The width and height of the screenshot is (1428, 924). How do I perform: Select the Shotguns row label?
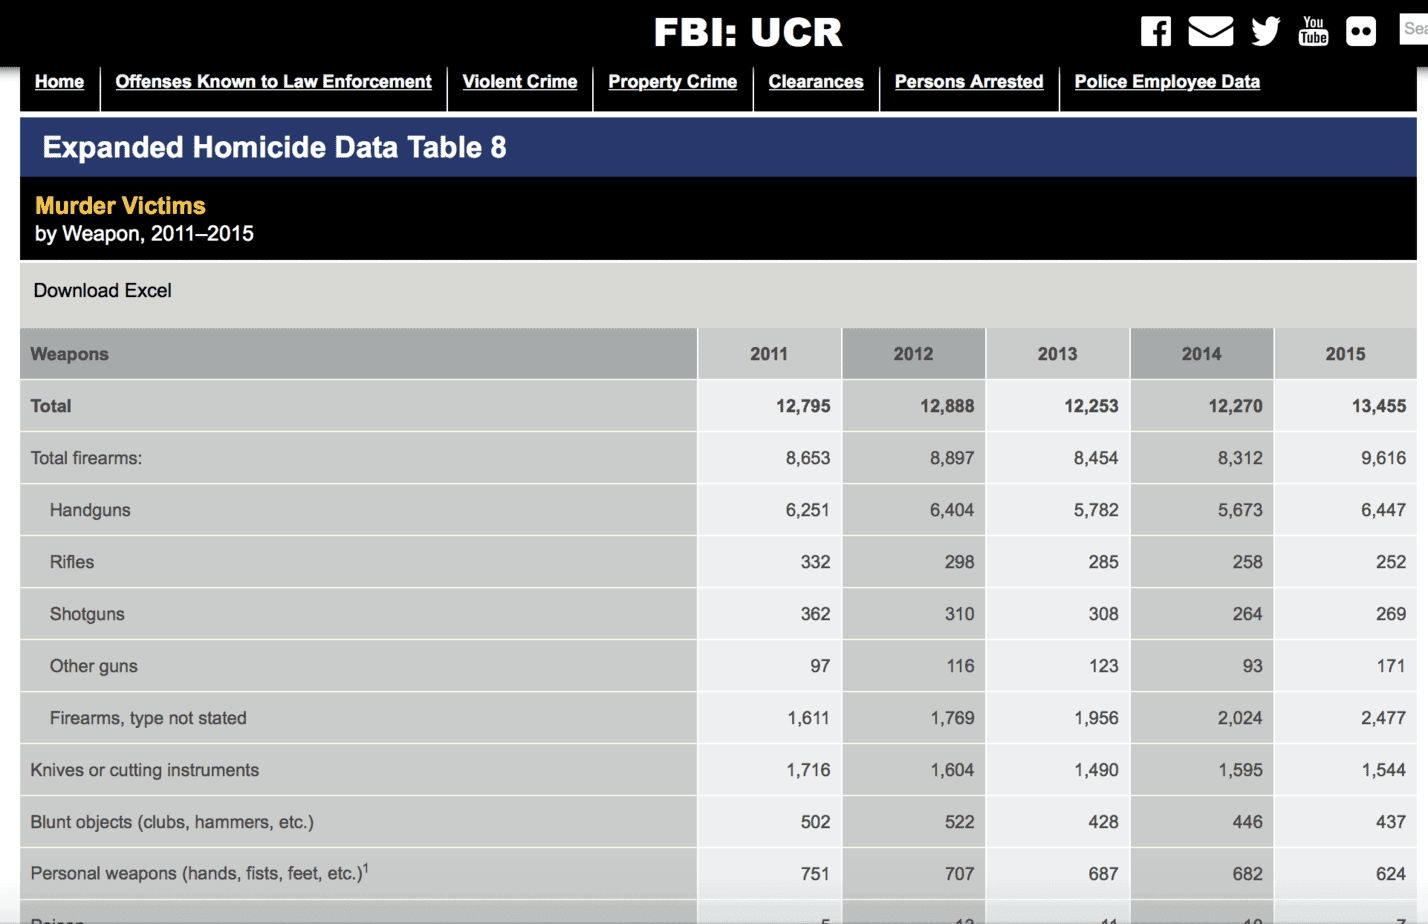coord(87,614)
